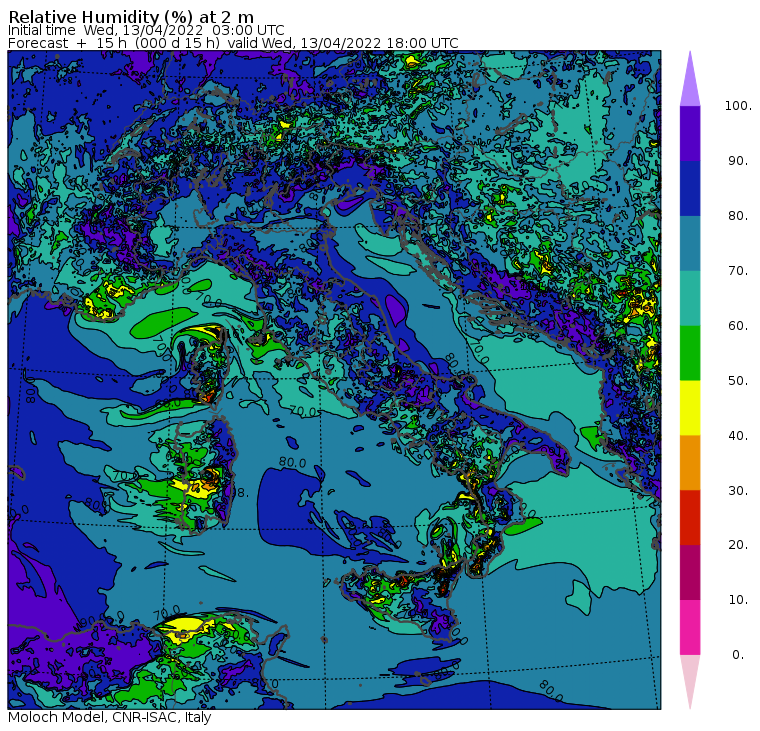Click the '70.0' contour label over Tunisia's north coast

tap(167, 613)
